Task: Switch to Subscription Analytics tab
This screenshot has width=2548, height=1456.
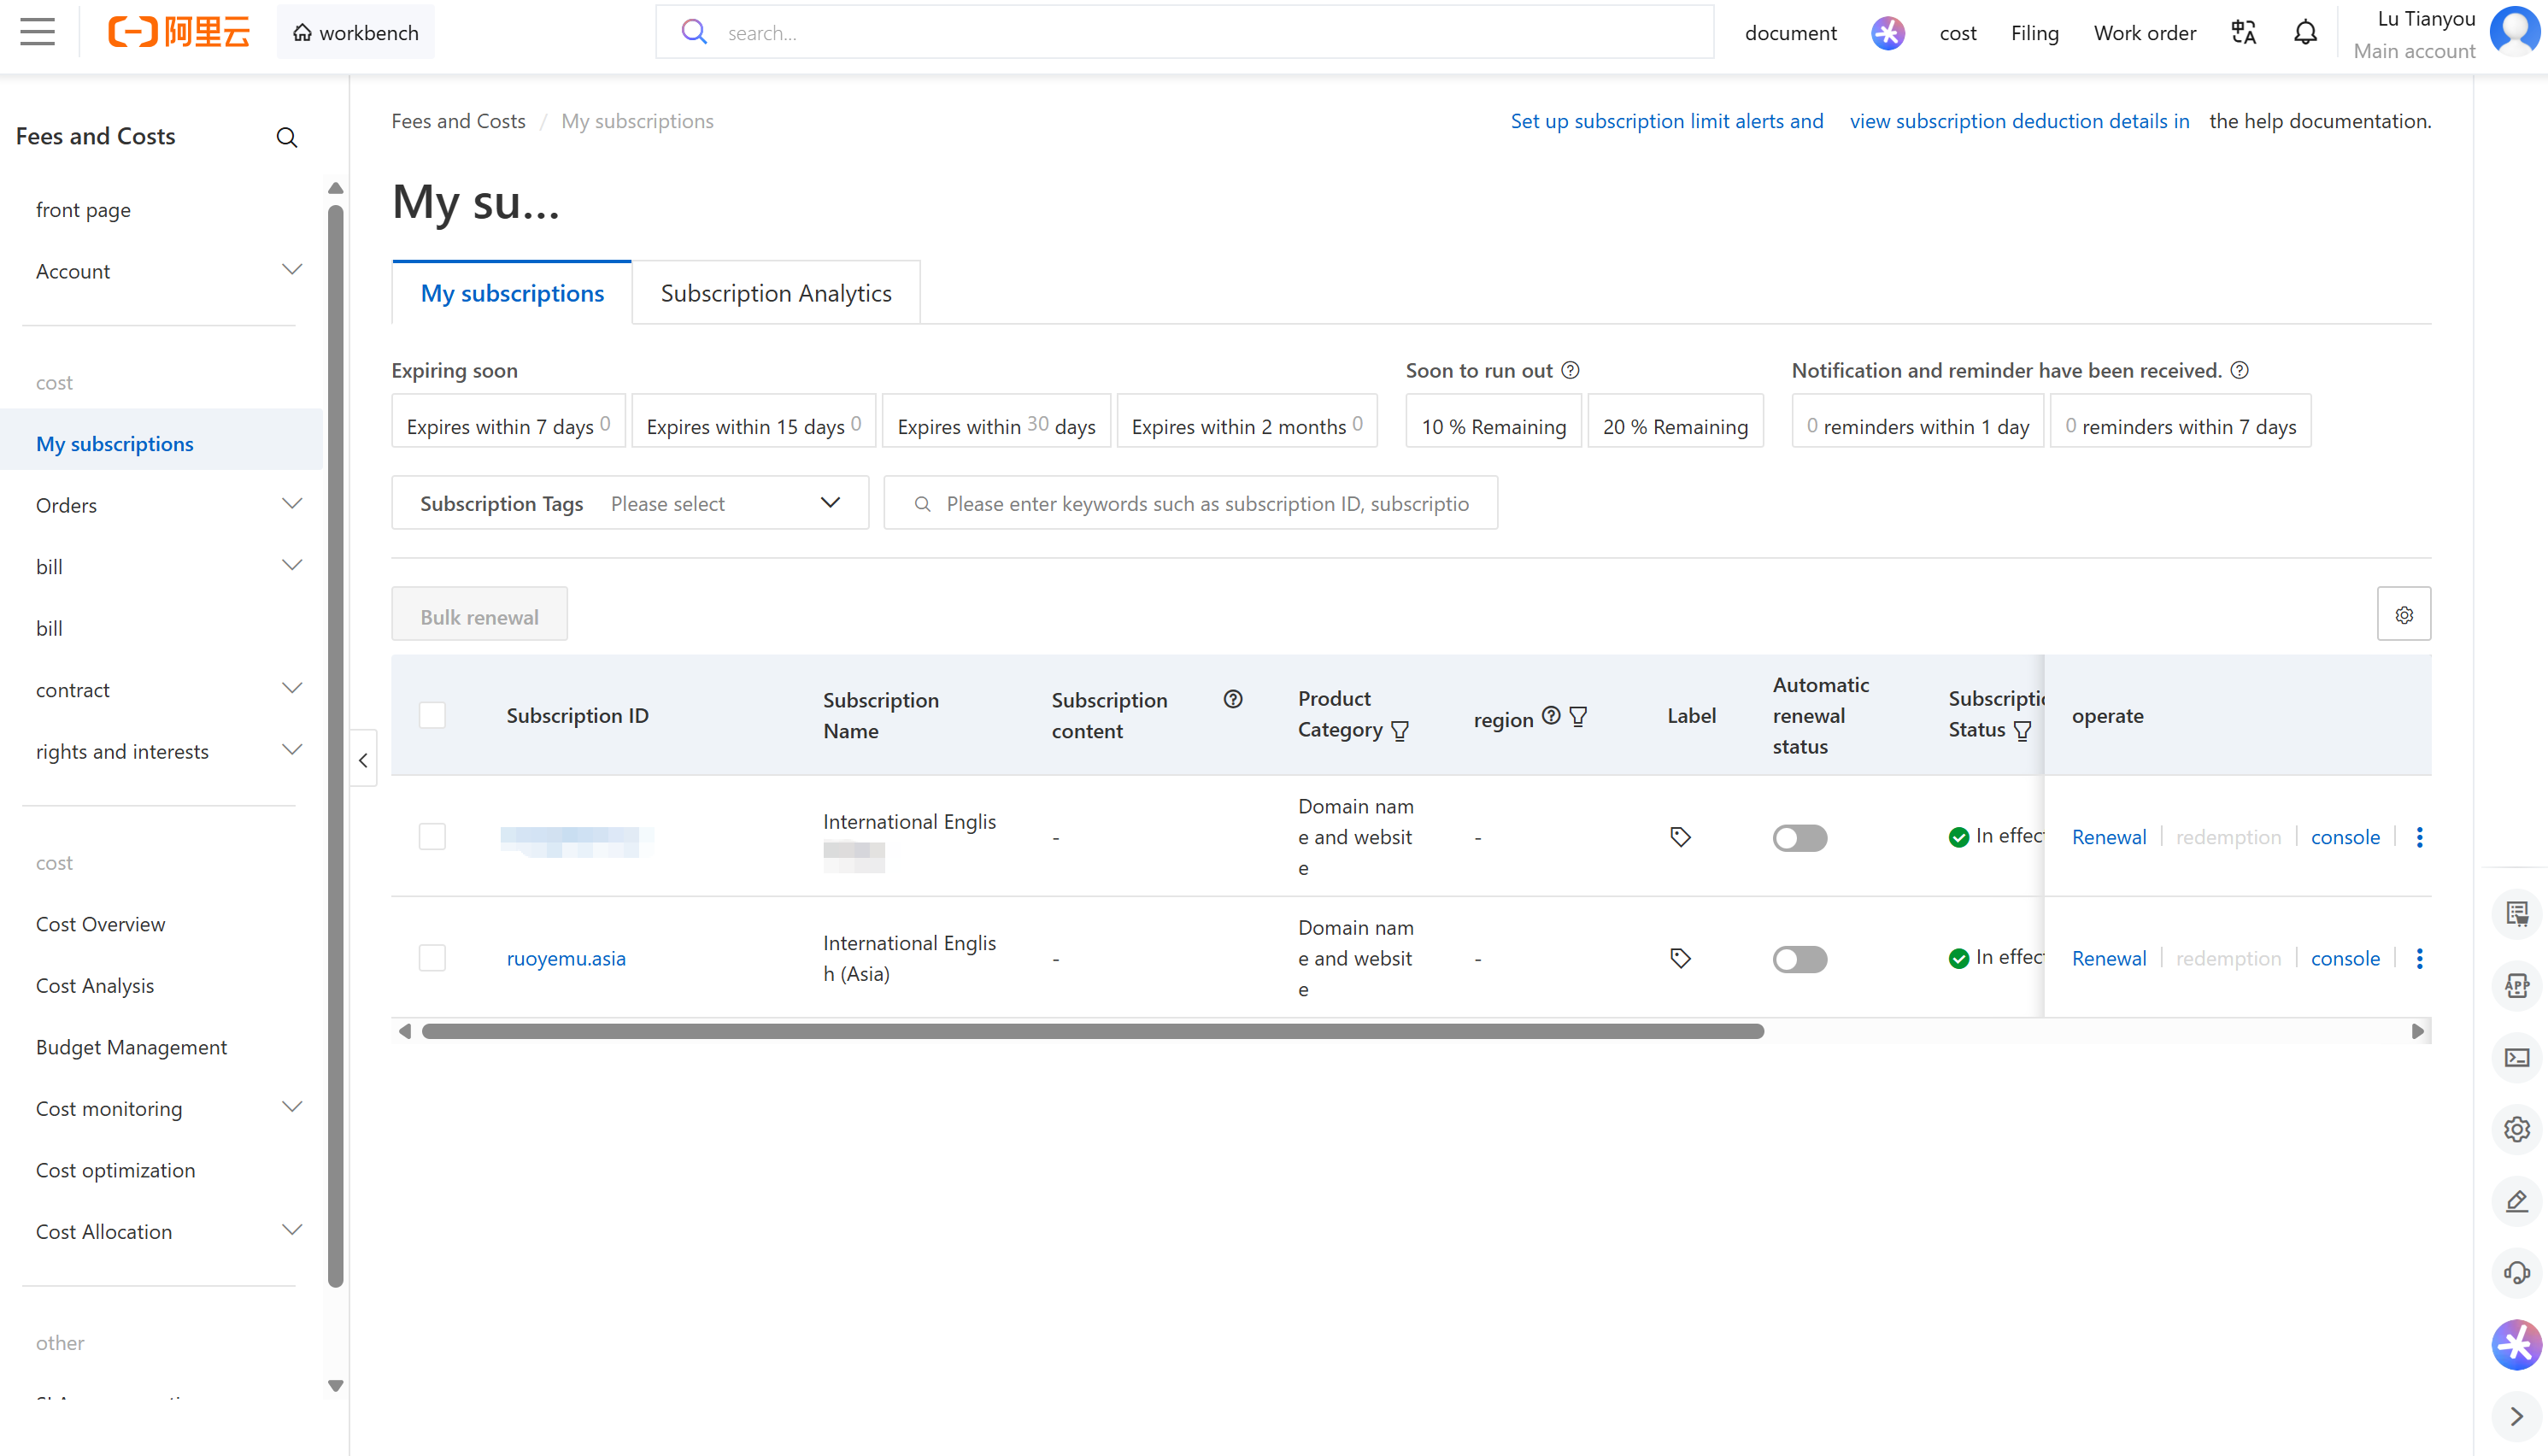Action: (x=776, y=293)
